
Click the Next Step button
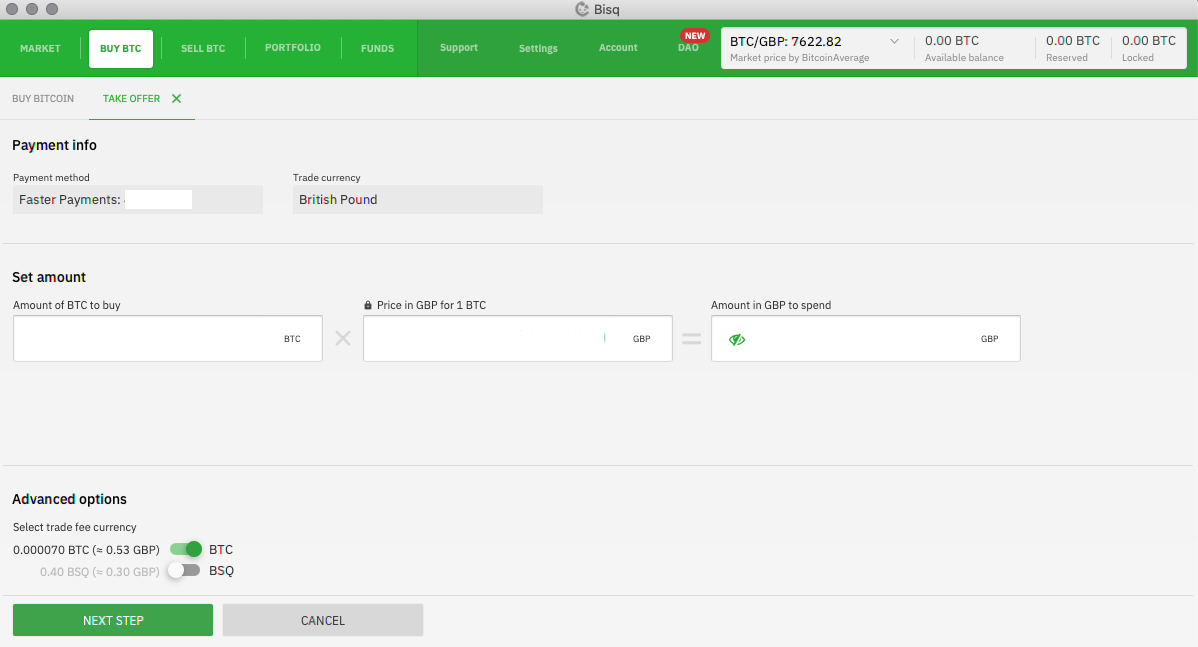click(x=113, y=620)
